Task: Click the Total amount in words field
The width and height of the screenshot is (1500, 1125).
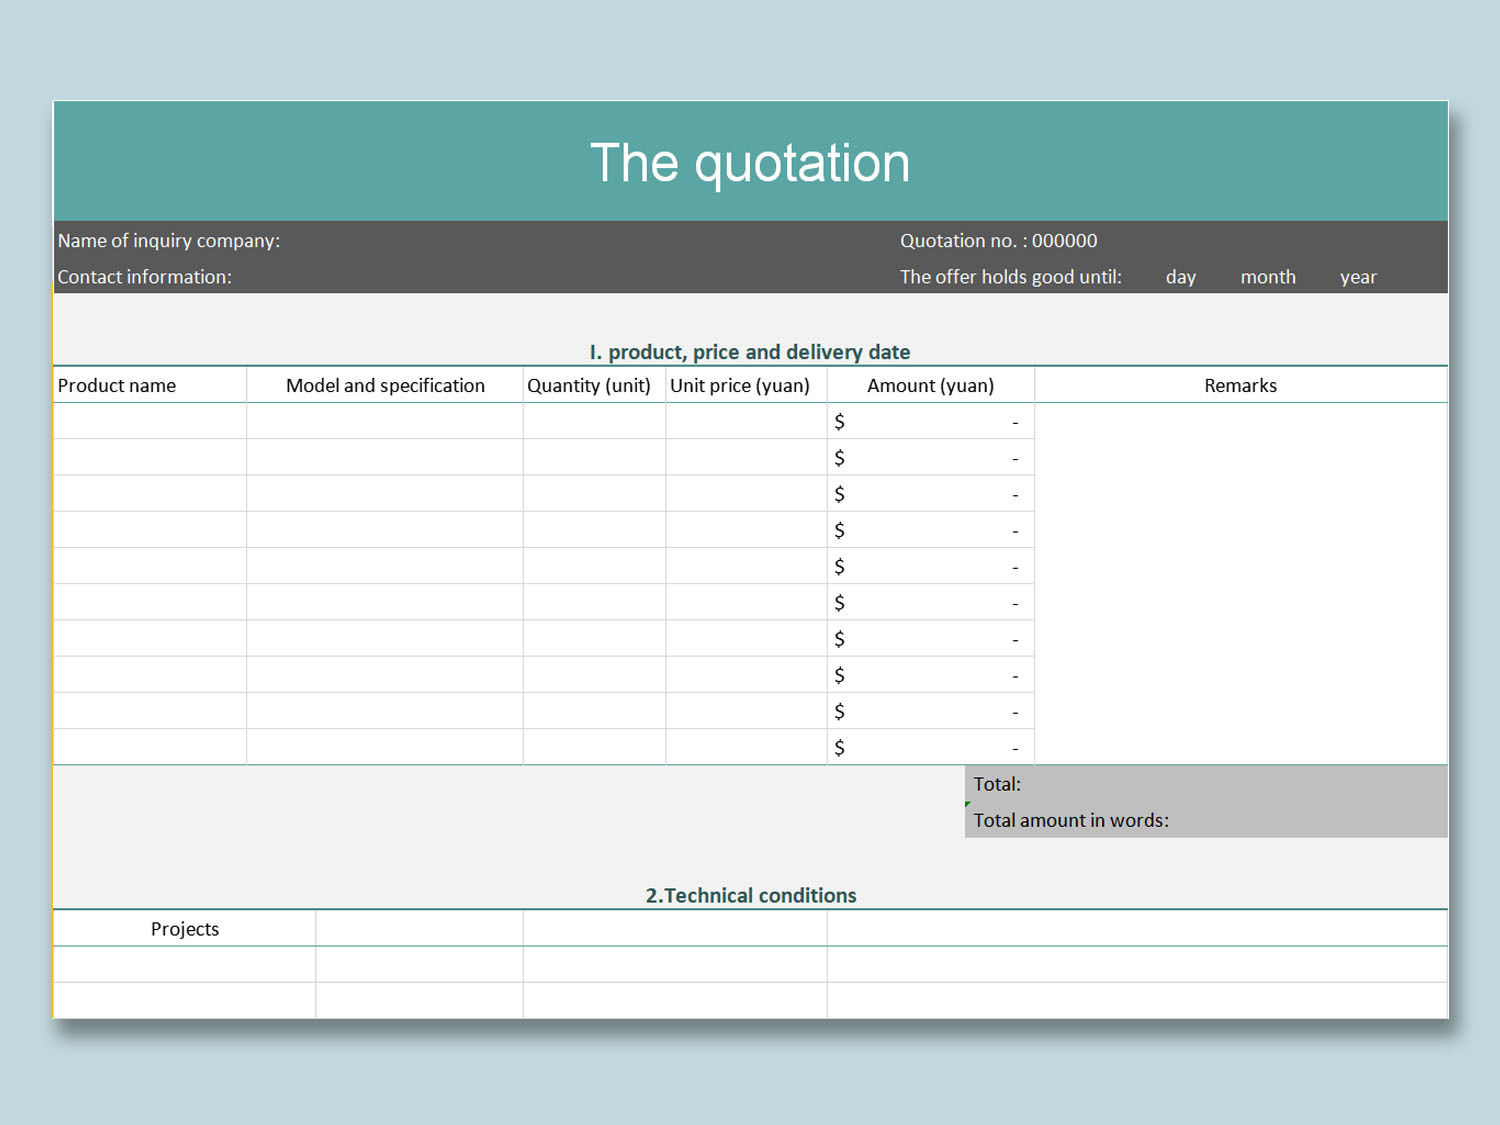Action: (1071, 820)
